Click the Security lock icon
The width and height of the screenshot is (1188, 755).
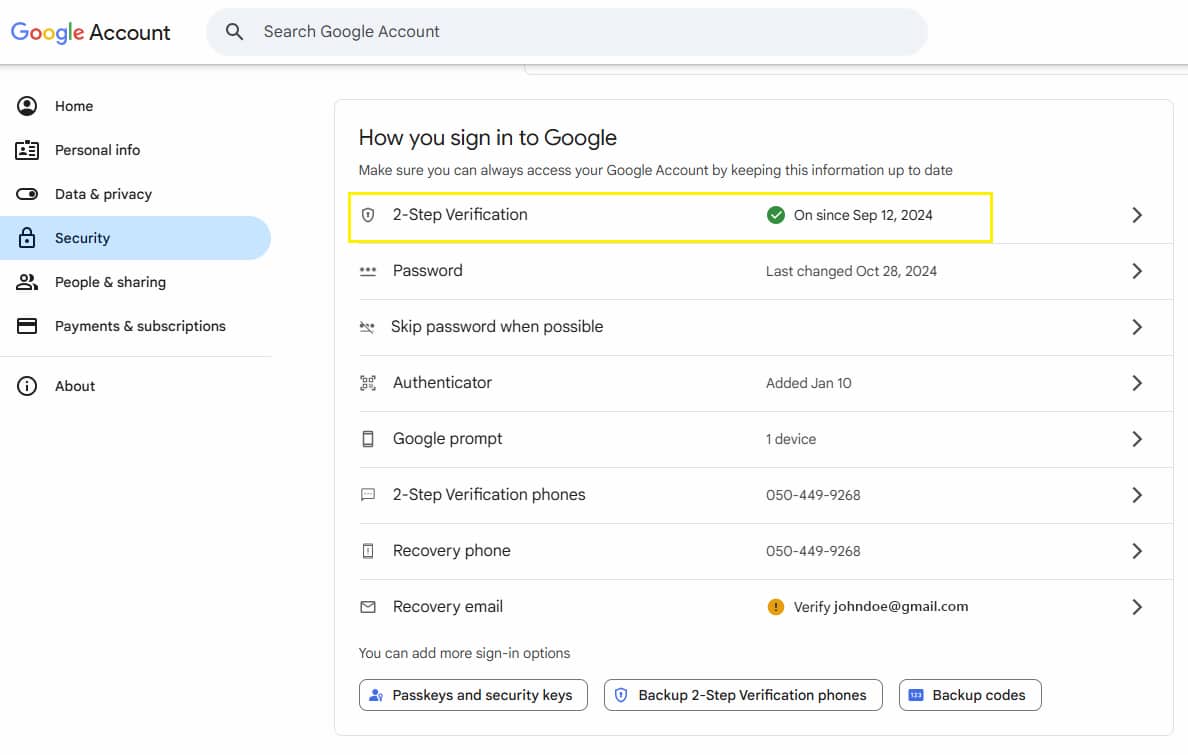(x=27, y=238)
